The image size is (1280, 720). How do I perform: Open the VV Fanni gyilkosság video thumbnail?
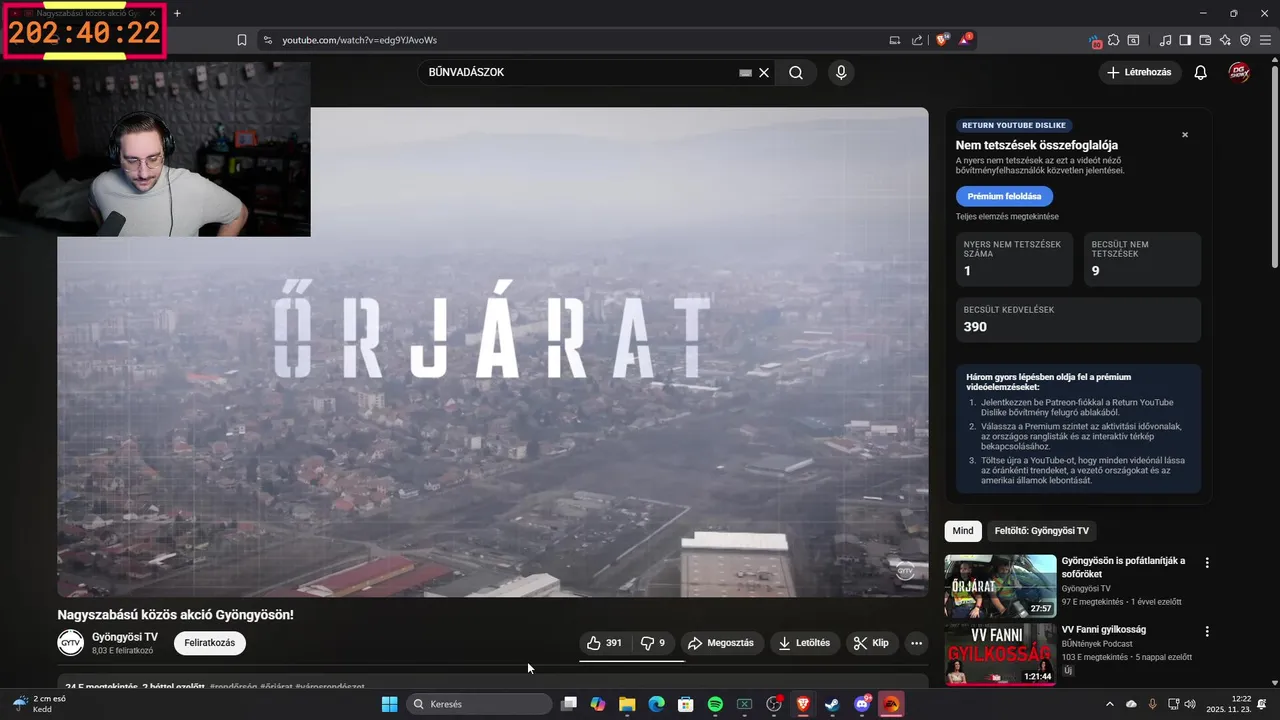[1000, 654]
